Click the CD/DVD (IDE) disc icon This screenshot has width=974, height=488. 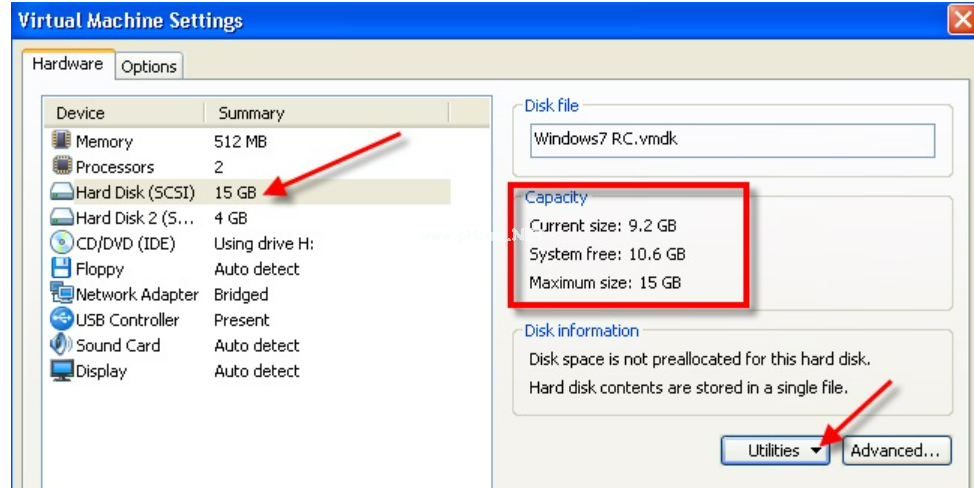pos(62,243)
